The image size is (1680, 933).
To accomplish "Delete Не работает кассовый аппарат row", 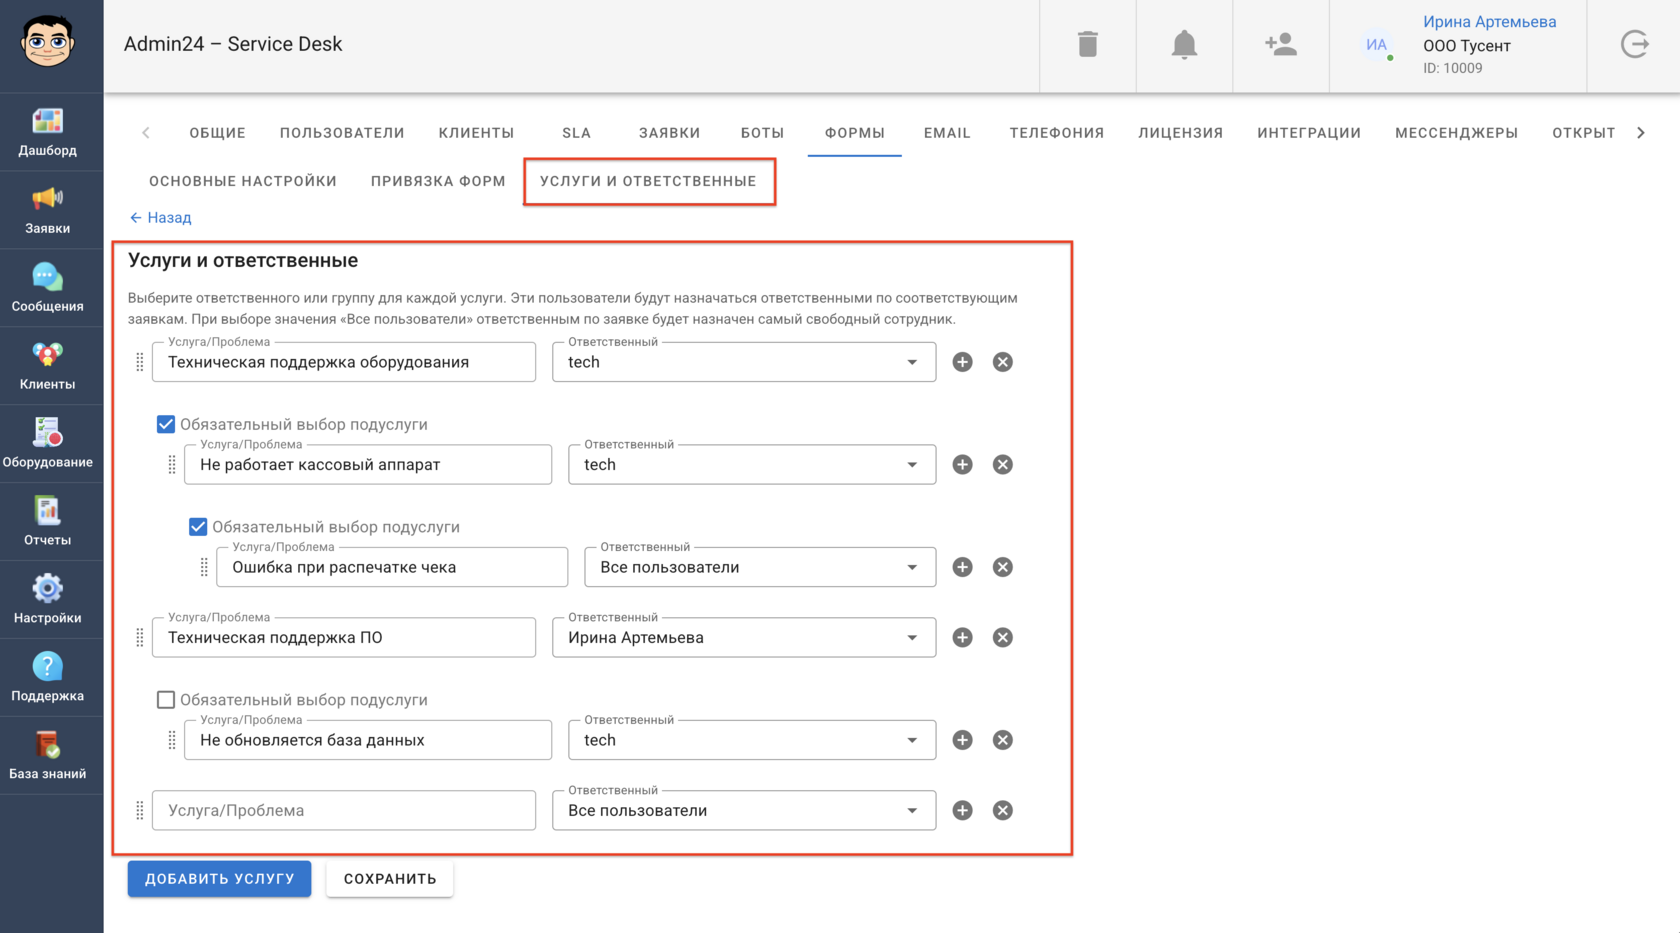I will point(1002,464).
